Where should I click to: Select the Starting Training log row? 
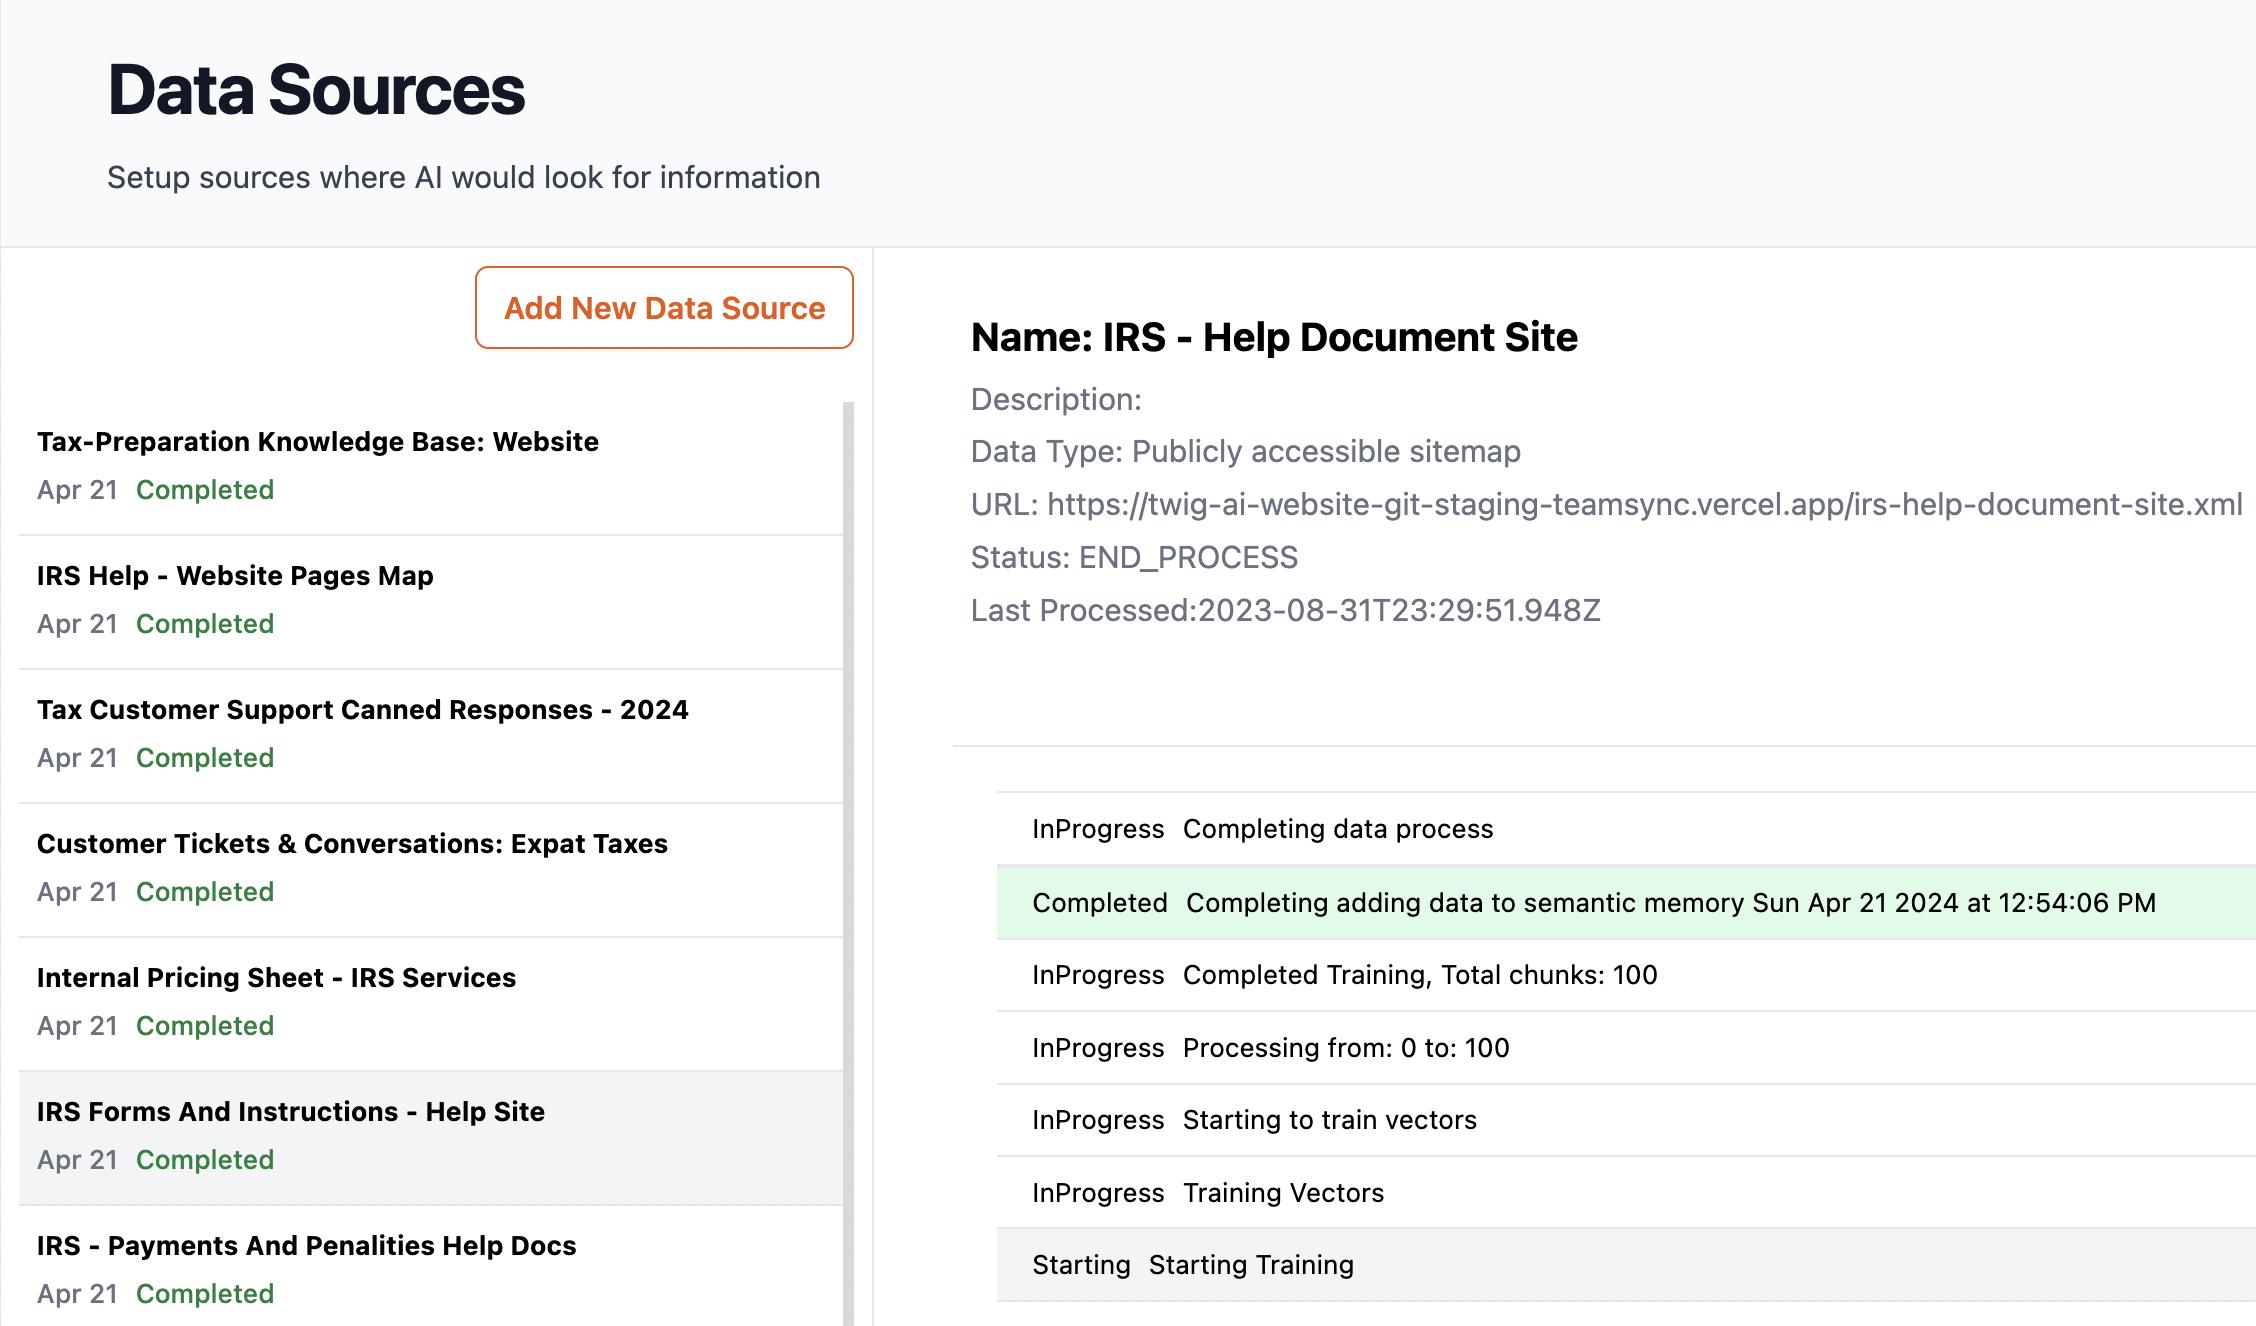coord(1626,1265)
